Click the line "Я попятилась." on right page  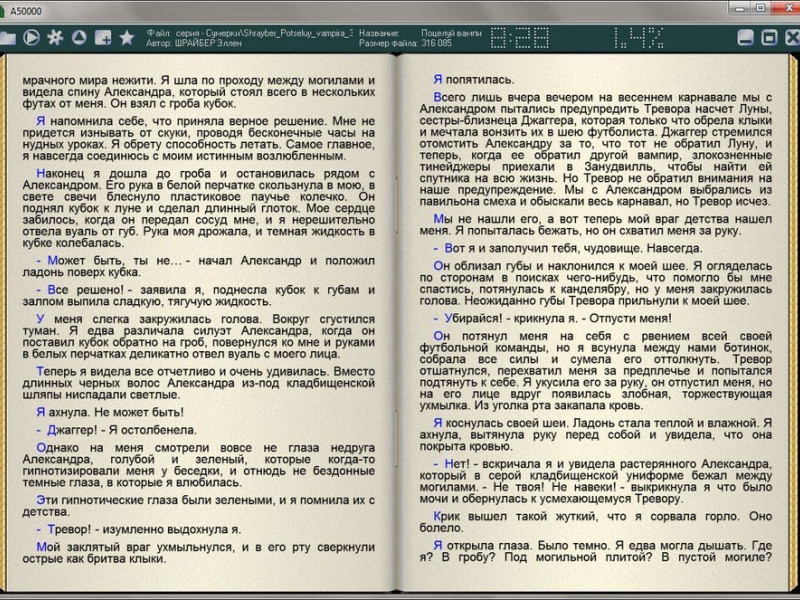coord(473,80)
